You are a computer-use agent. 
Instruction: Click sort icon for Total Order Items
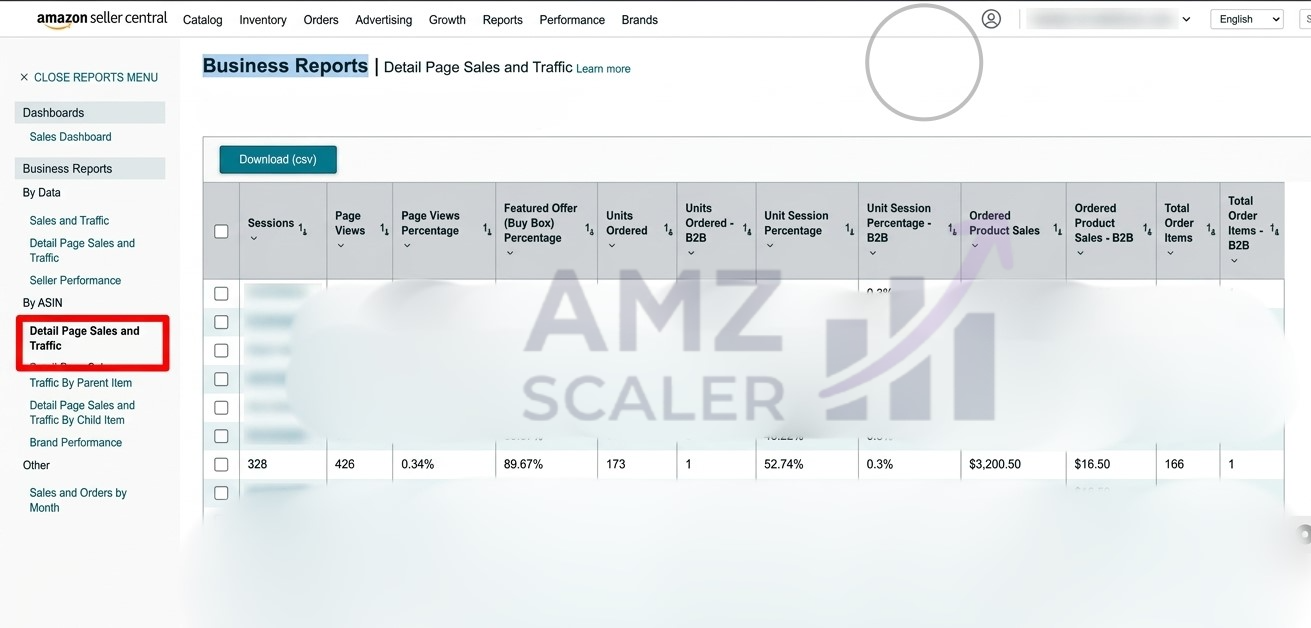tap(1210, 230)
